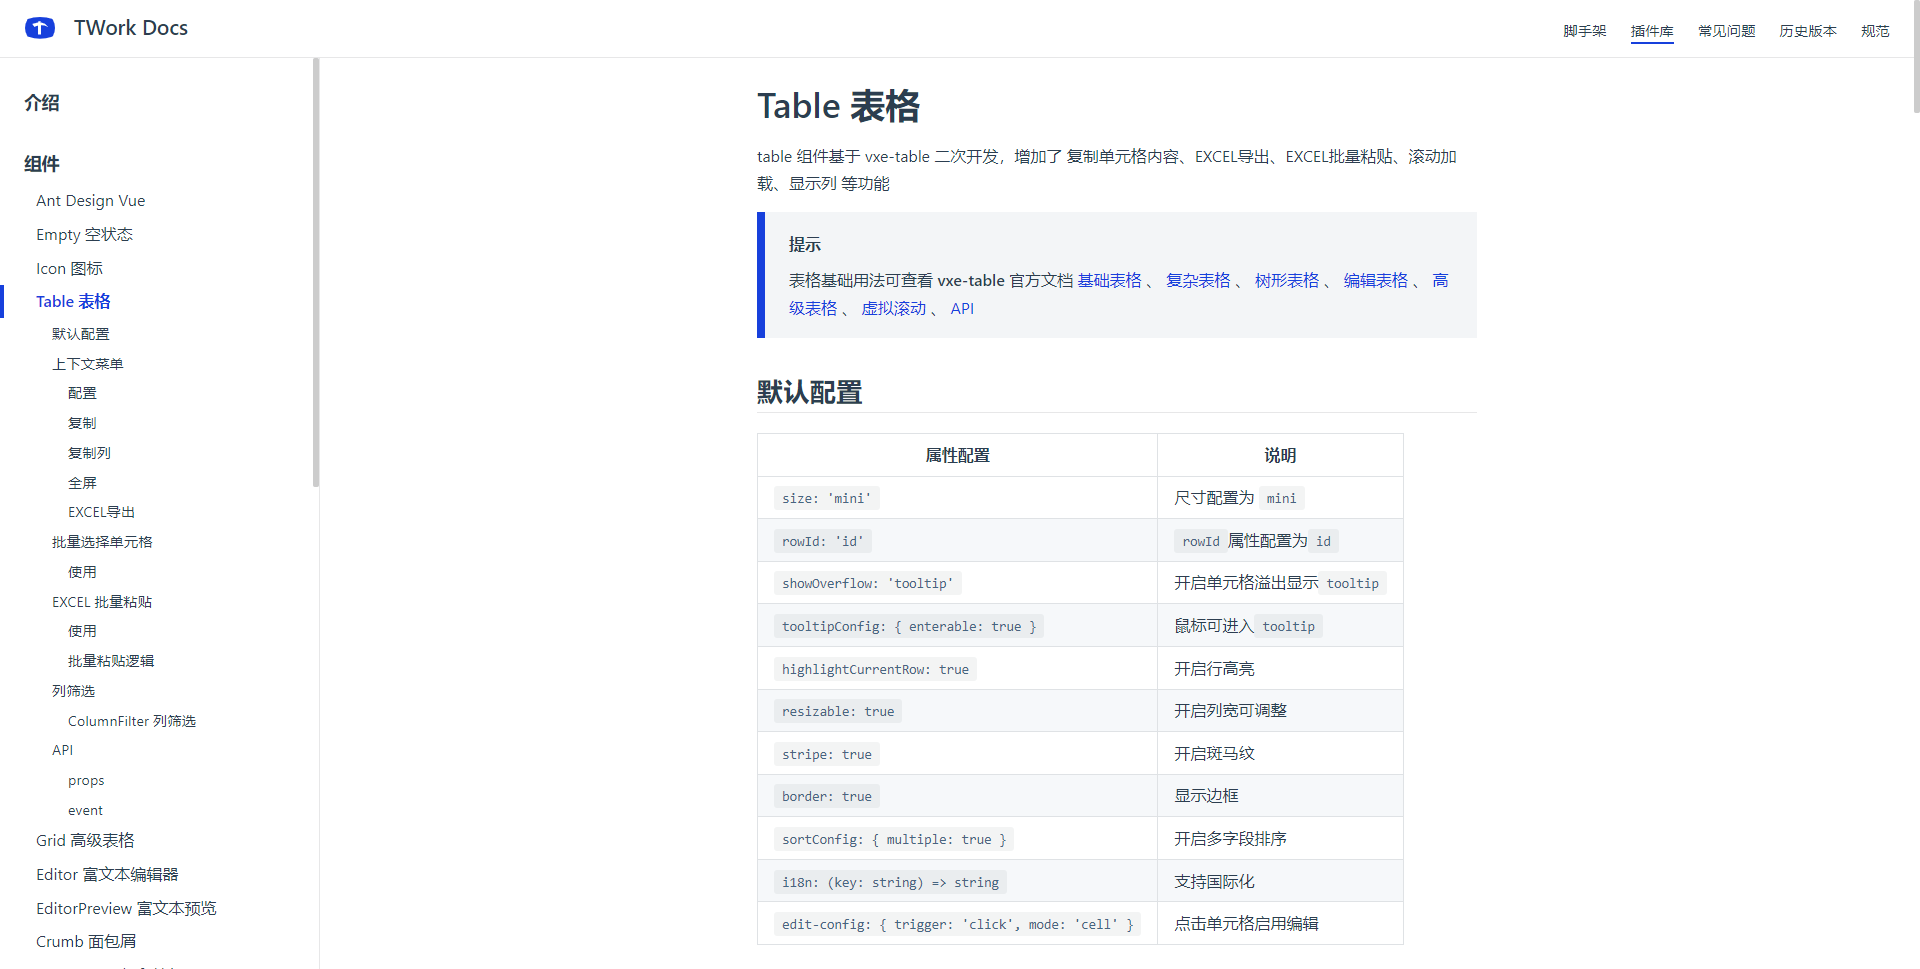
Task: Open the 复杂表格 link in the tip box
Action: click(x=1198, y=281)
